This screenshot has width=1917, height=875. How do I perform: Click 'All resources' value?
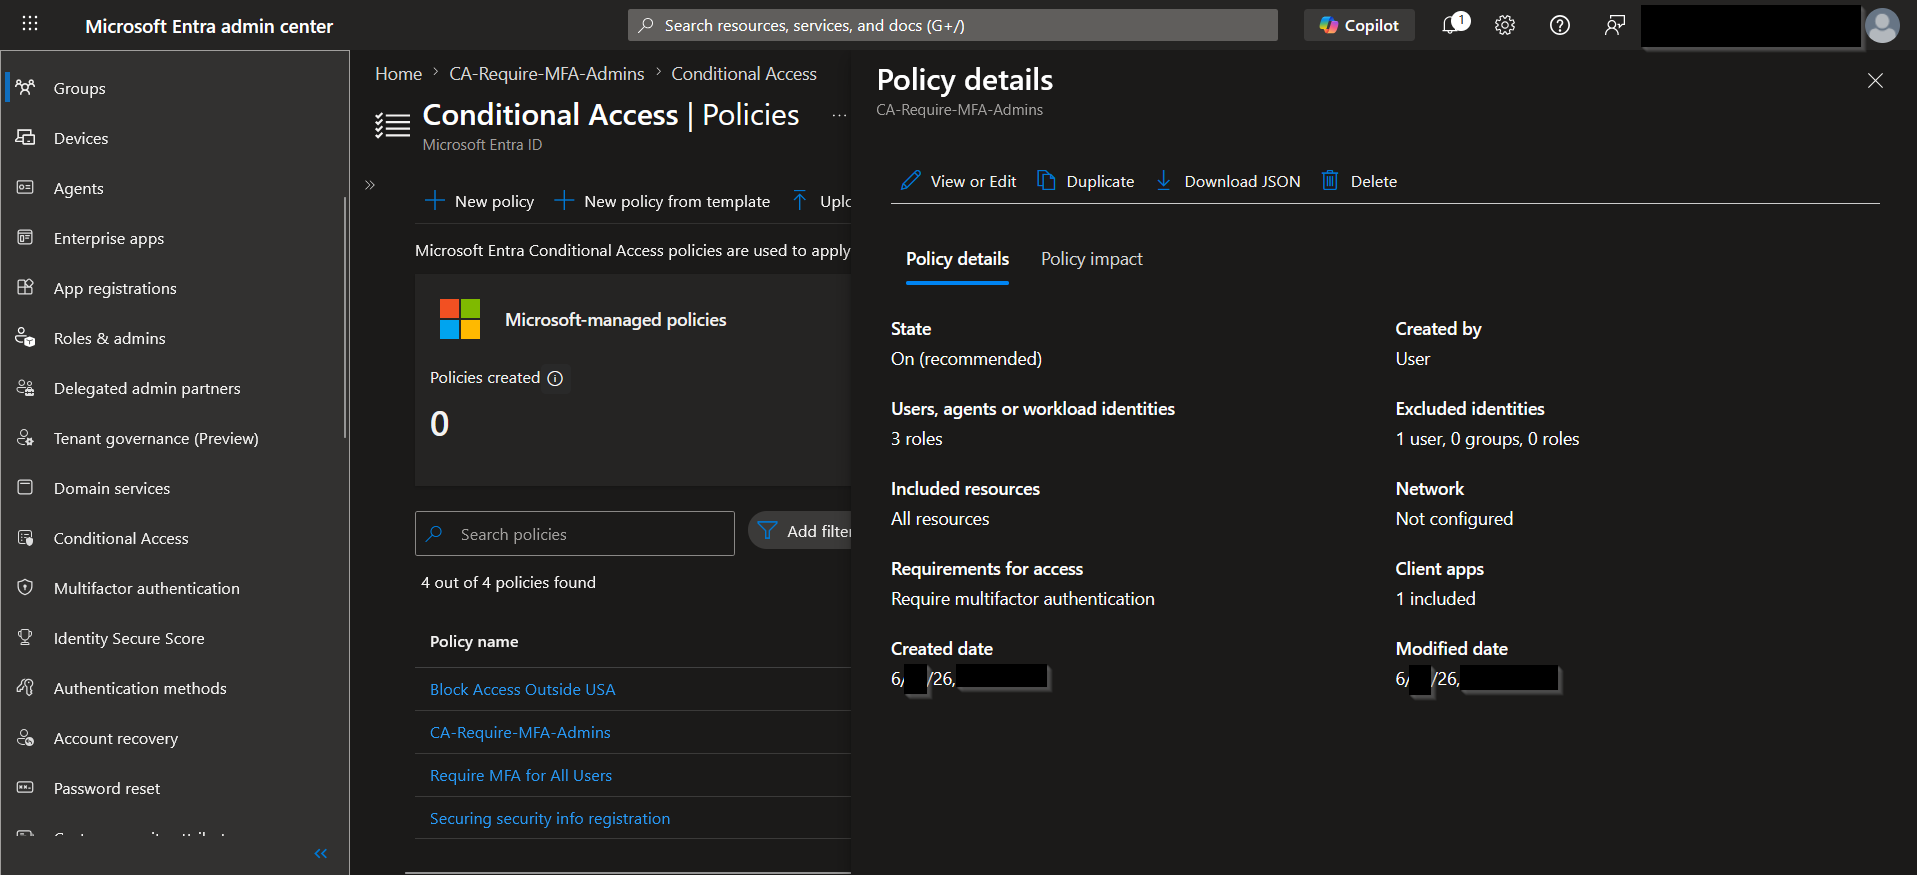(x=940, y=519)
